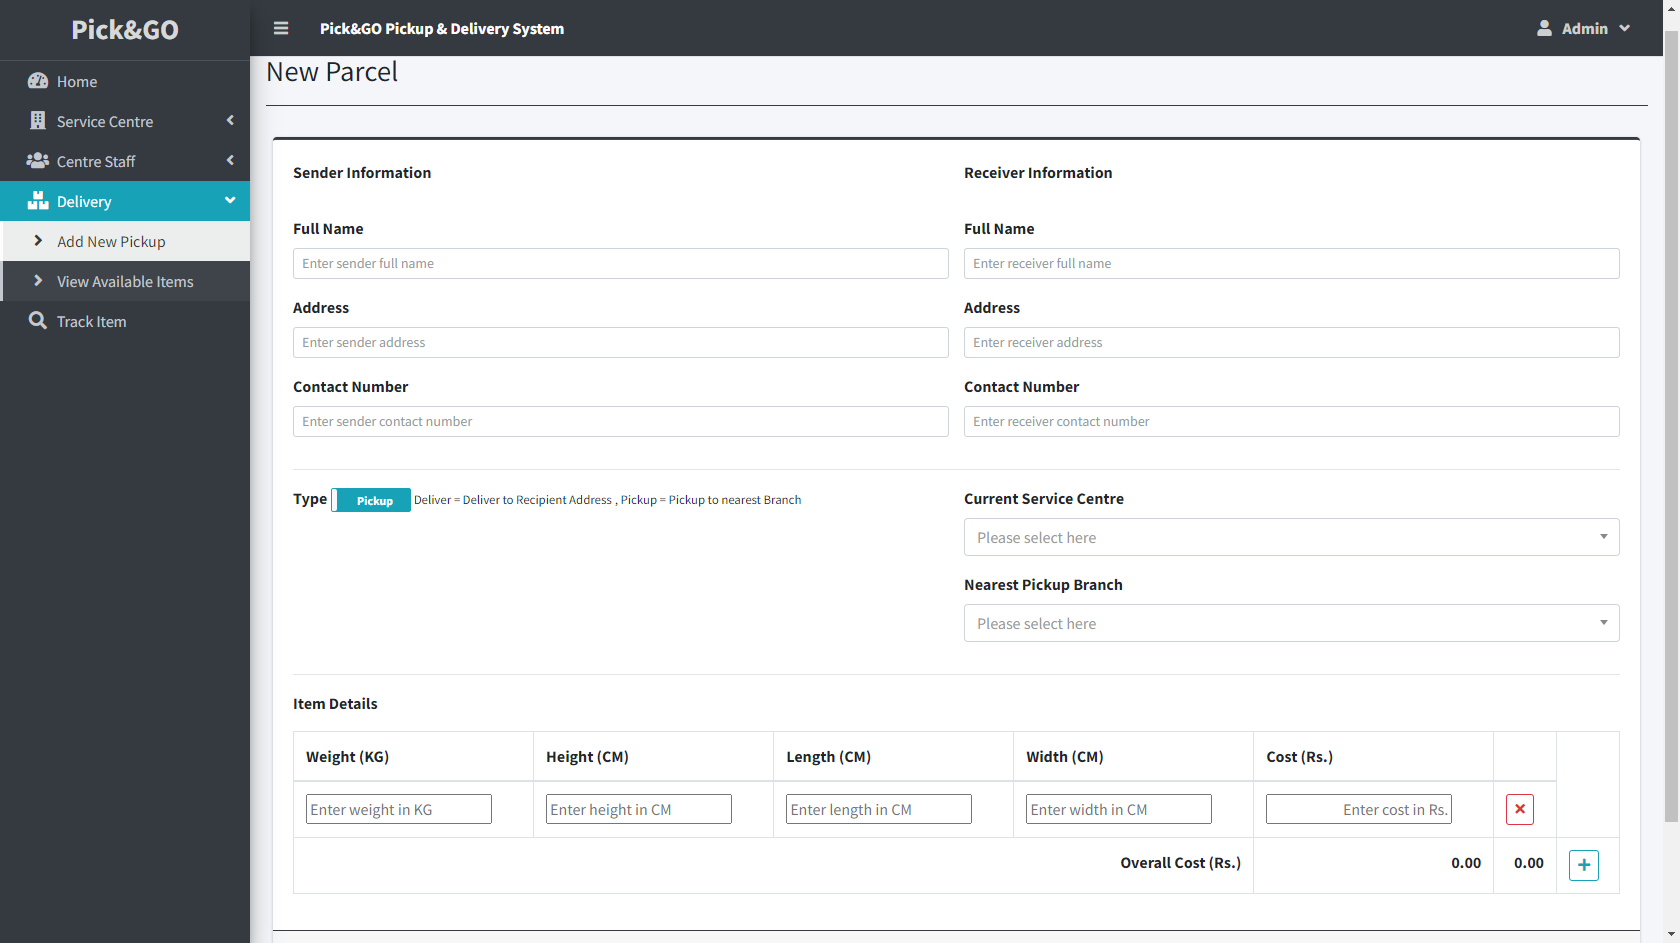1680x943 pixels.
Task: Click the New Parcel heading
Action: pyautogui.click(x=332, y=72)
